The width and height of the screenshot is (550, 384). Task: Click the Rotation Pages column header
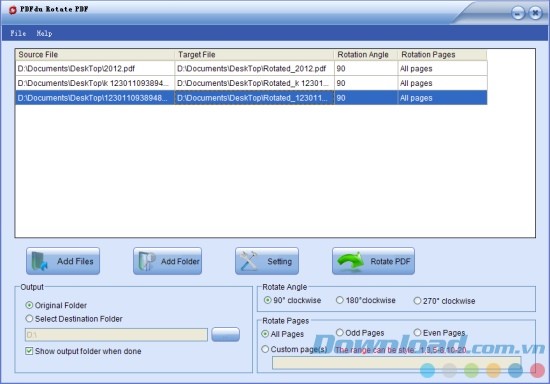[x=442, y=55]
